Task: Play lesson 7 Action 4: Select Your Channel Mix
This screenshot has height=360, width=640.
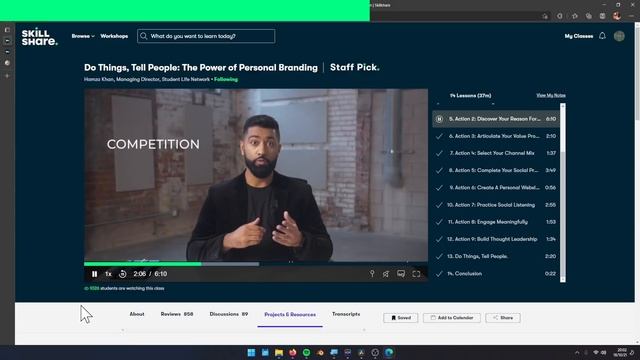Action: [x=496, y=153]
